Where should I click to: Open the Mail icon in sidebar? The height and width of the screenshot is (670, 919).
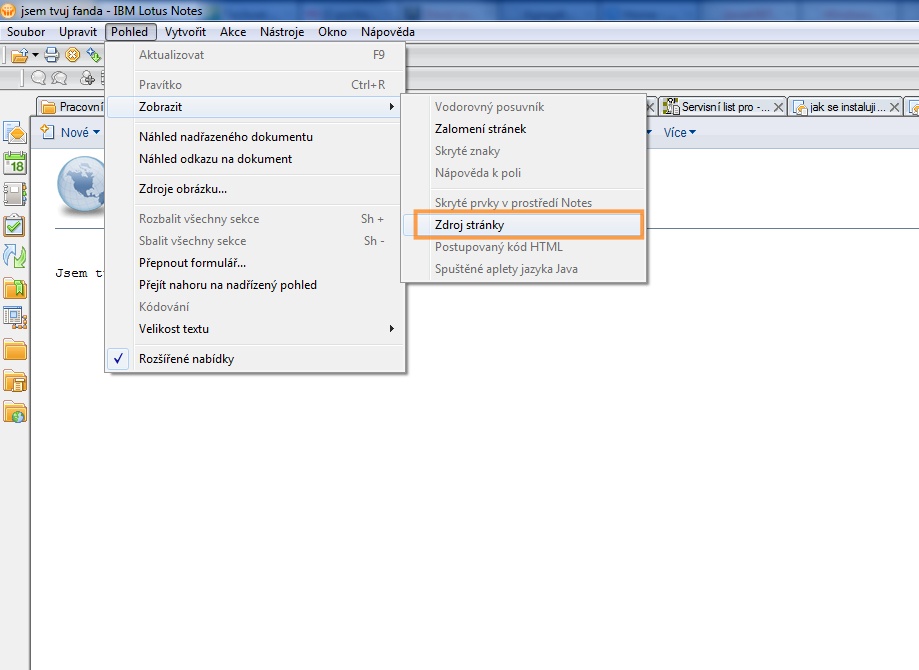click(x=15, y=133)
